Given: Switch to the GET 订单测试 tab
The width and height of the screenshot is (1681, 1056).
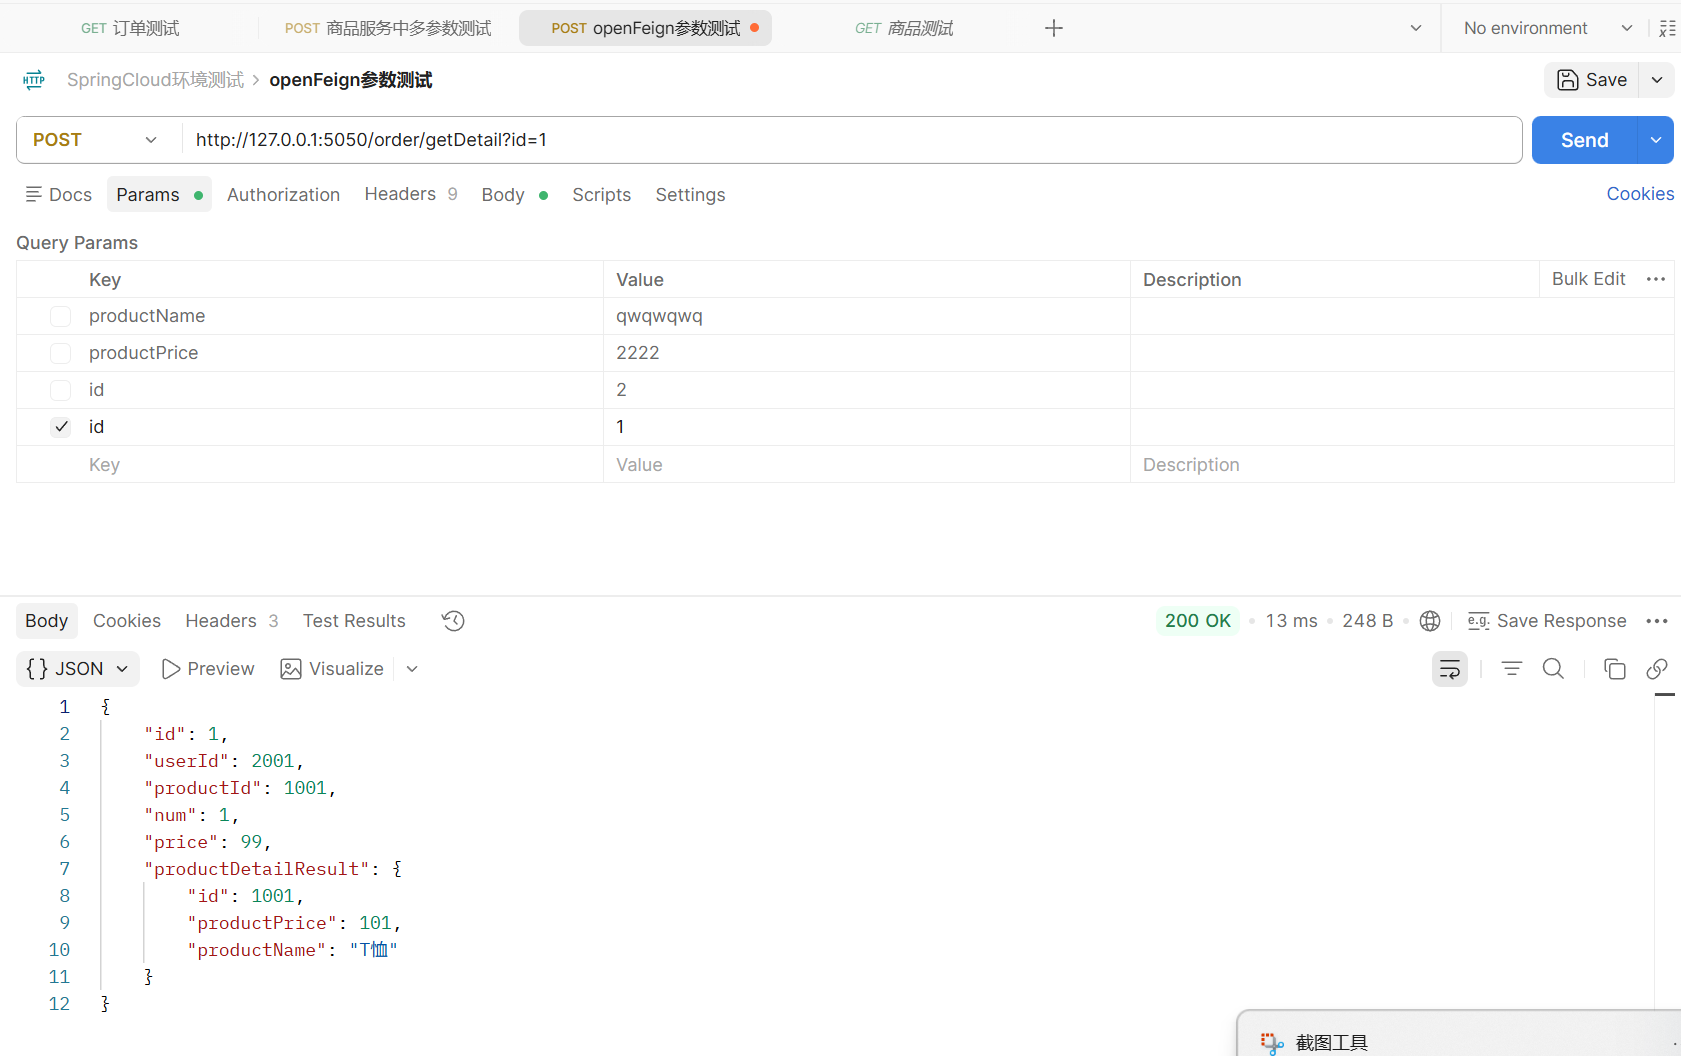Looking at the screenshot, I should [130, 28].
